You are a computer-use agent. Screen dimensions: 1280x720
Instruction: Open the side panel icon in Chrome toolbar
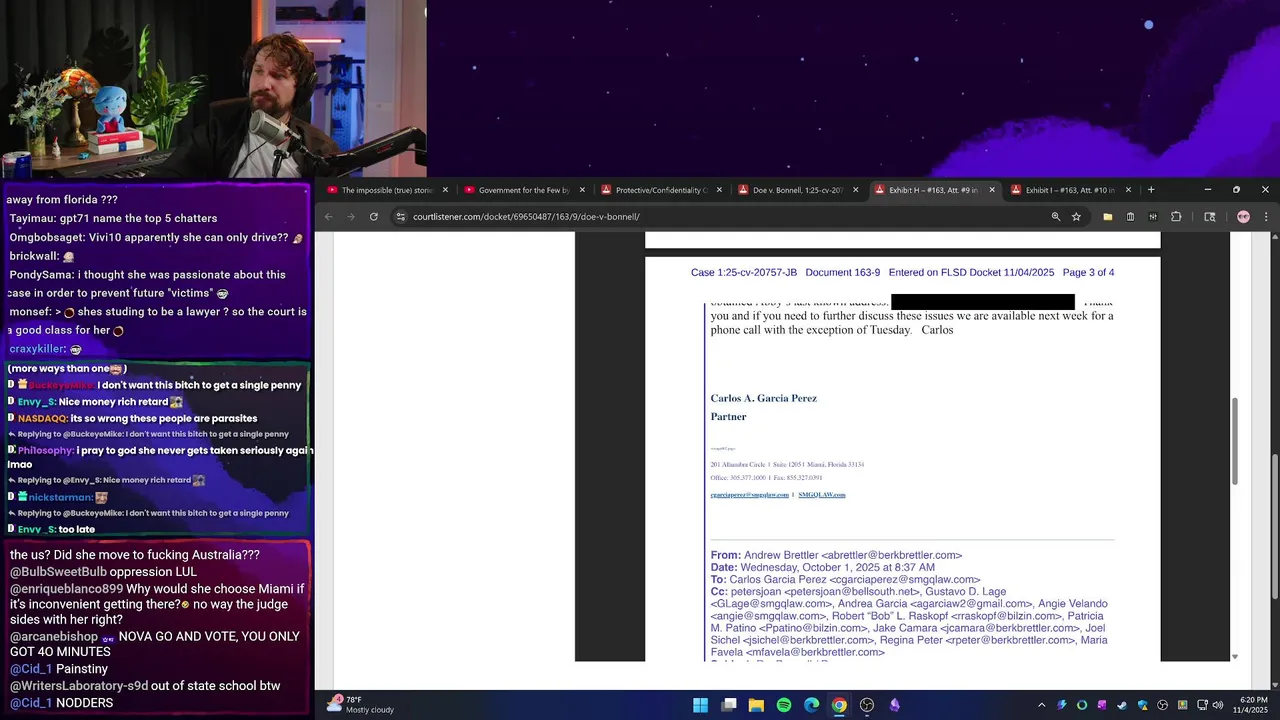1209,217
